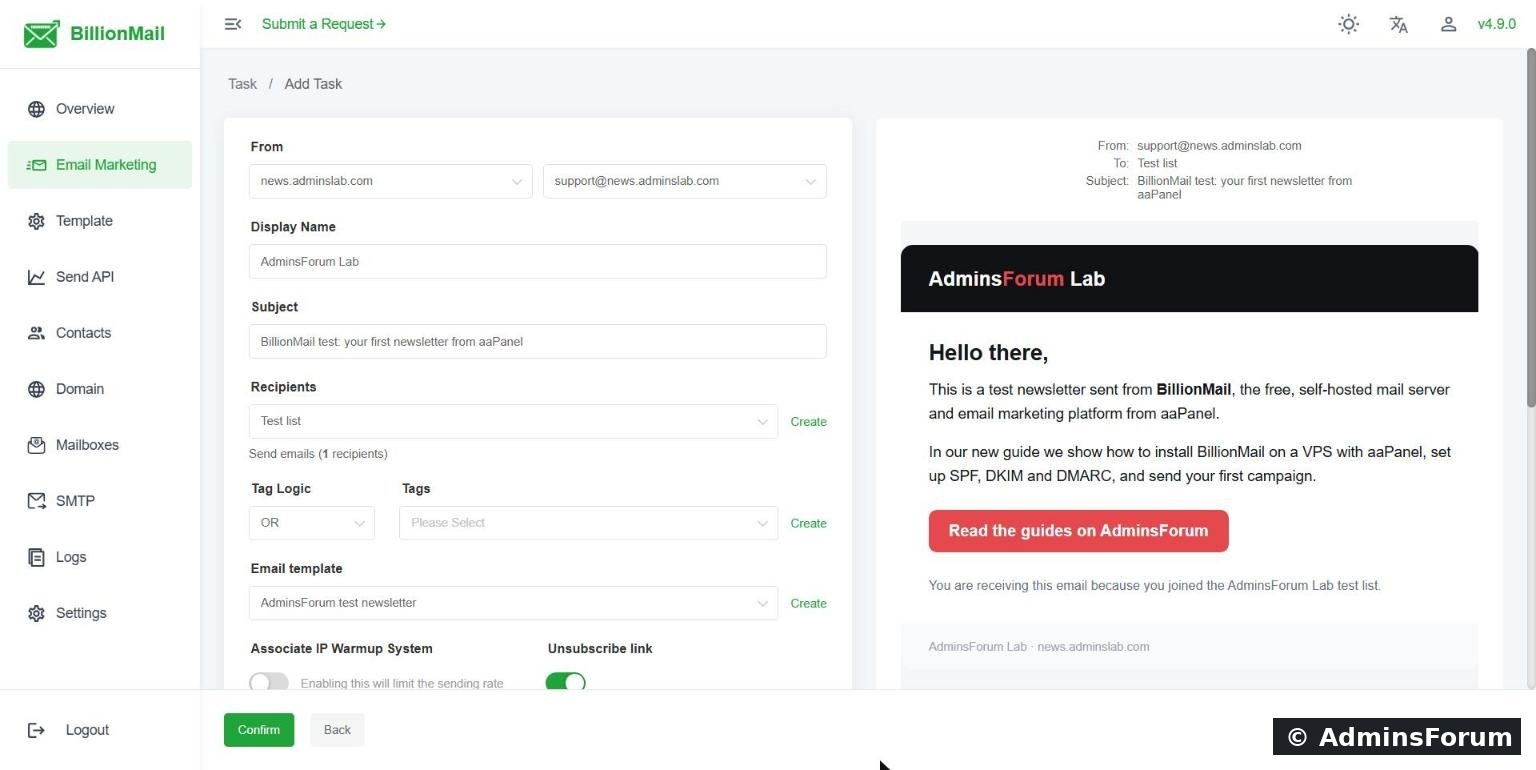Open the user account icon

click(x=1448, y=24)
